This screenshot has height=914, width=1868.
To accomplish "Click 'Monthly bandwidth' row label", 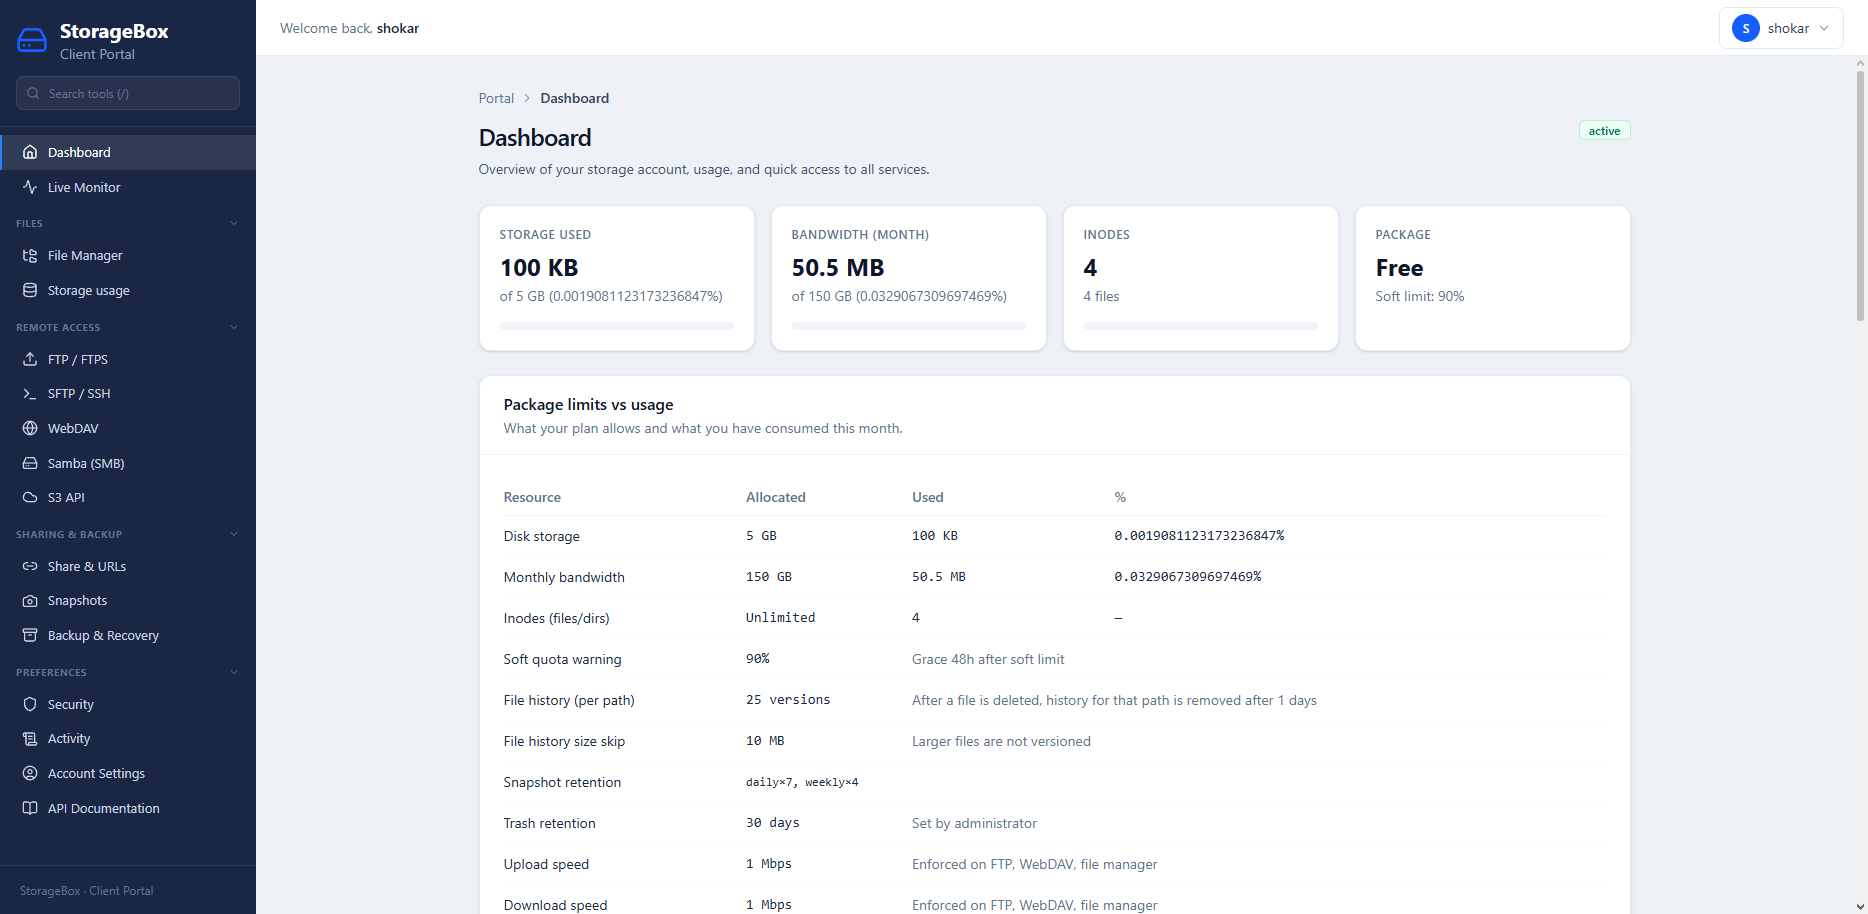I will (x=564, y=577).
